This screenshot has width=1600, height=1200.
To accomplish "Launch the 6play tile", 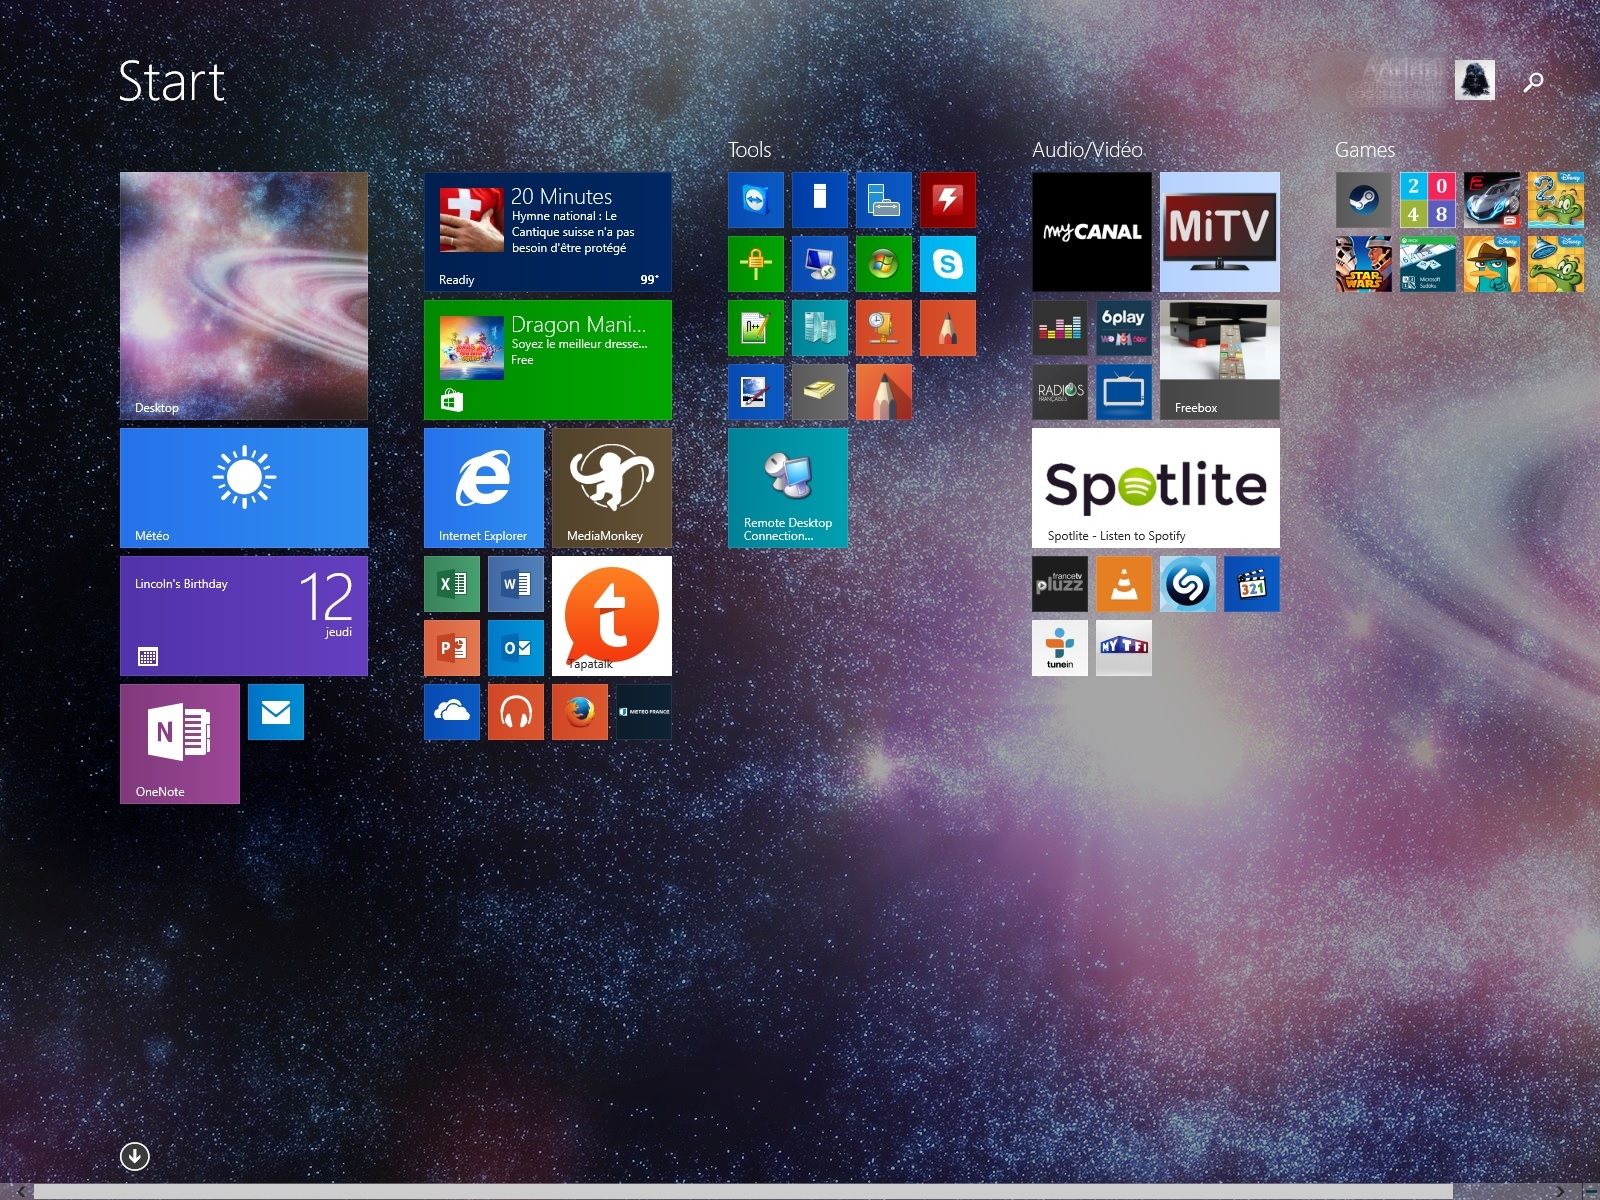I will coord(1124,328).
